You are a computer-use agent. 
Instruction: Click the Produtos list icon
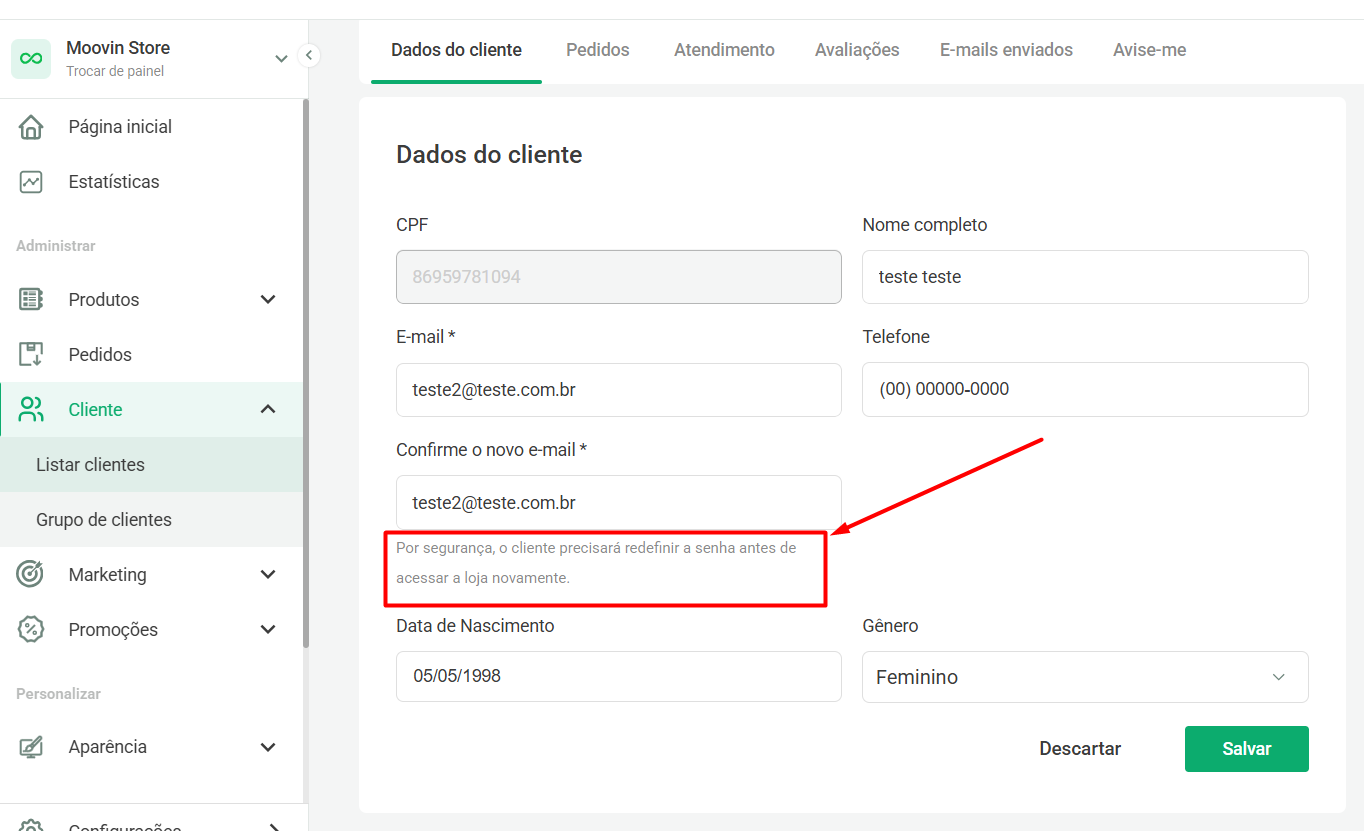(x=31, y=299)
